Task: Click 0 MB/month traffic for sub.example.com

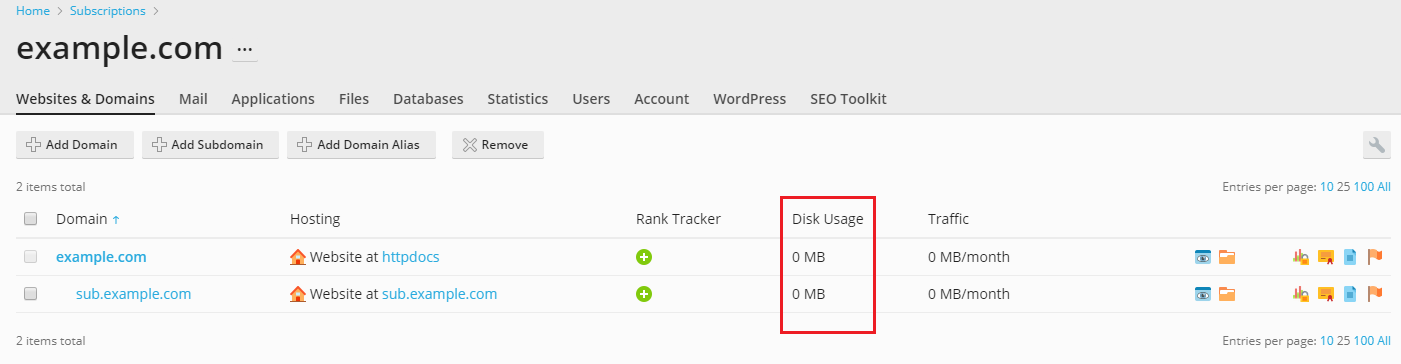Action: coord(969,294)
